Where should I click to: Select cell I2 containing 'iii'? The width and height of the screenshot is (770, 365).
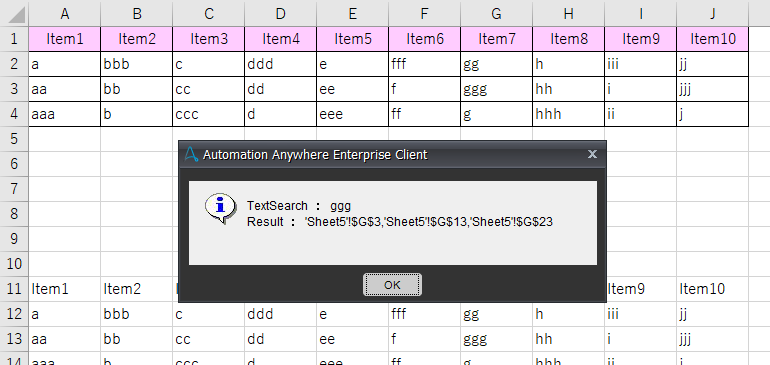[640, 64]
